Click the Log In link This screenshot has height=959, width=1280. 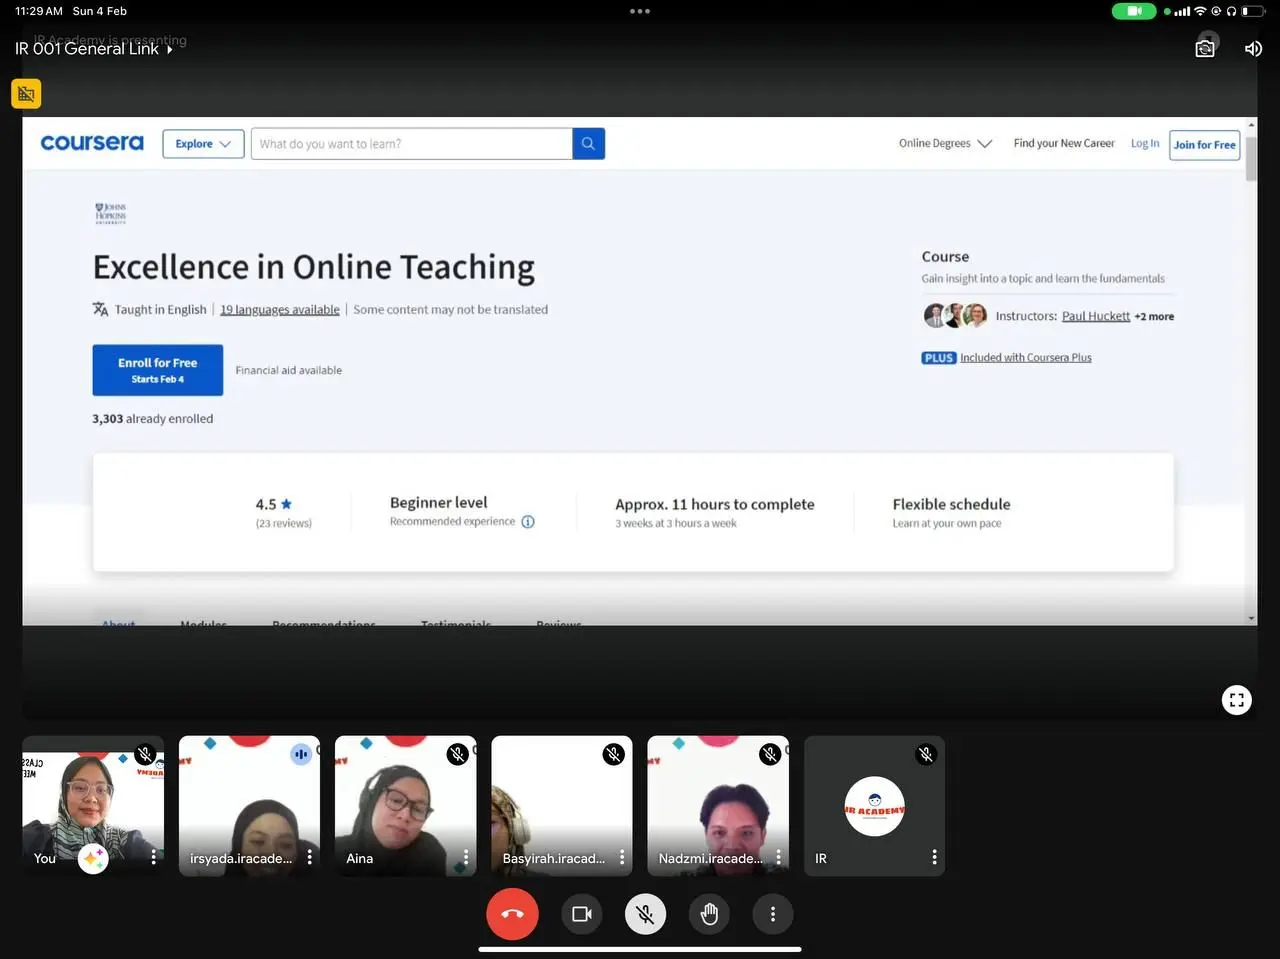(x=1145, y=143)
